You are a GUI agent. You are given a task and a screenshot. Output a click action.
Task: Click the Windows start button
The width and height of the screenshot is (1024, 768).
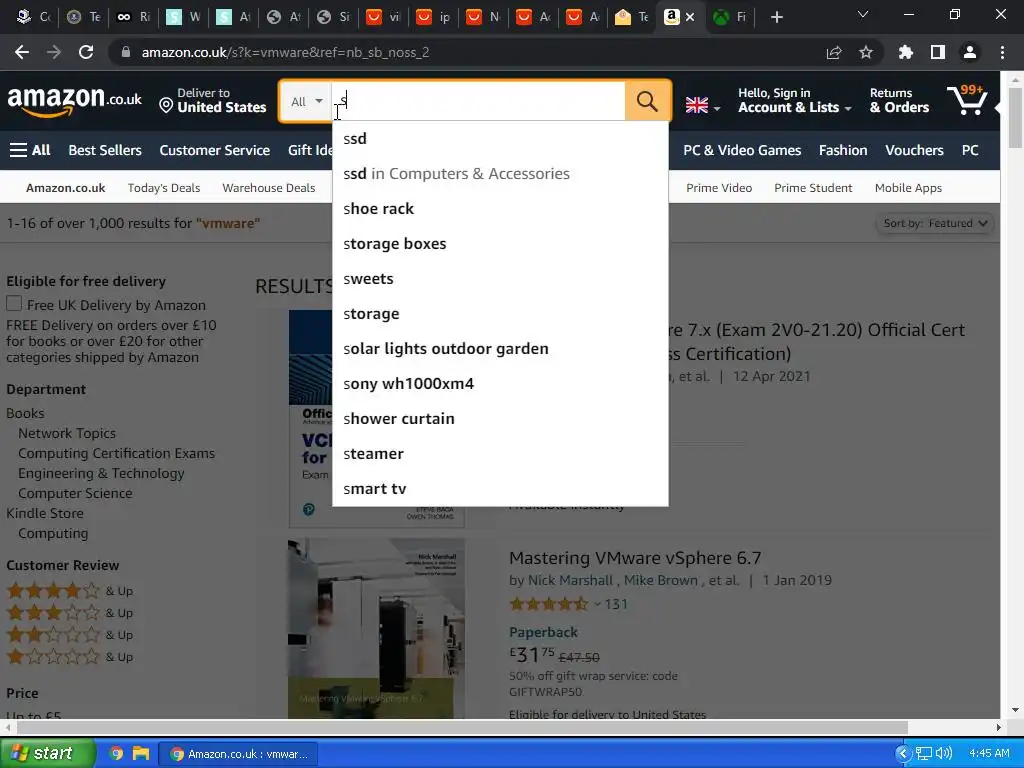click(47, 754)
